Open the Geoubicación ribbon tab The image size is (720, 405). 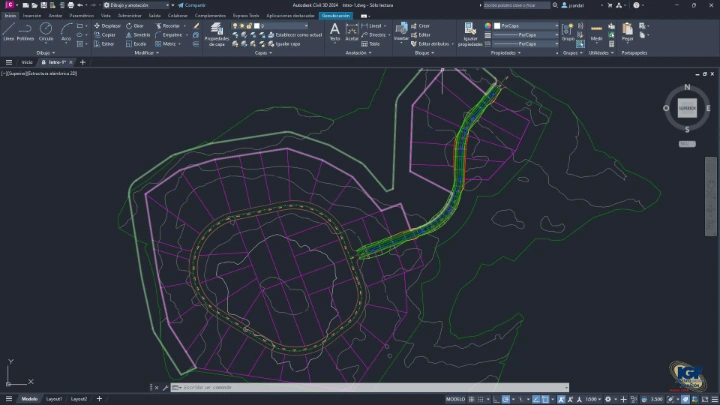[x=336, y=16]
